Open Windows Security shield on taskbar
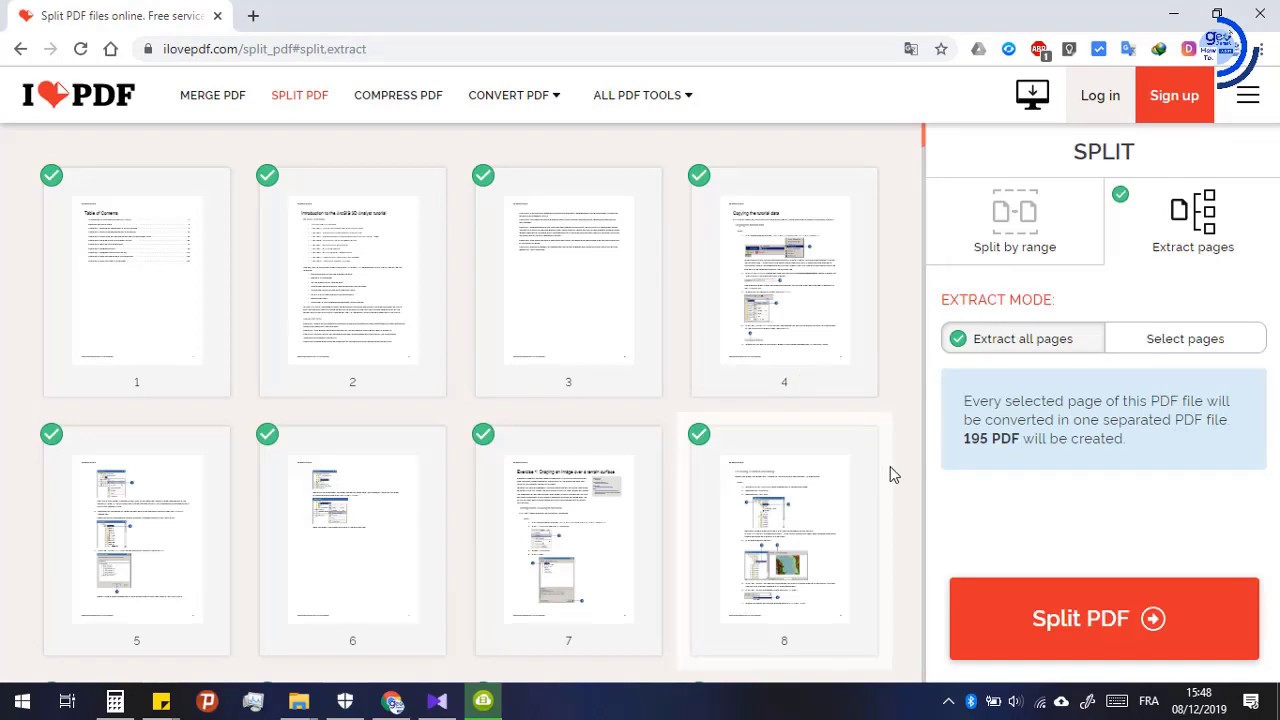 [345, 701]
